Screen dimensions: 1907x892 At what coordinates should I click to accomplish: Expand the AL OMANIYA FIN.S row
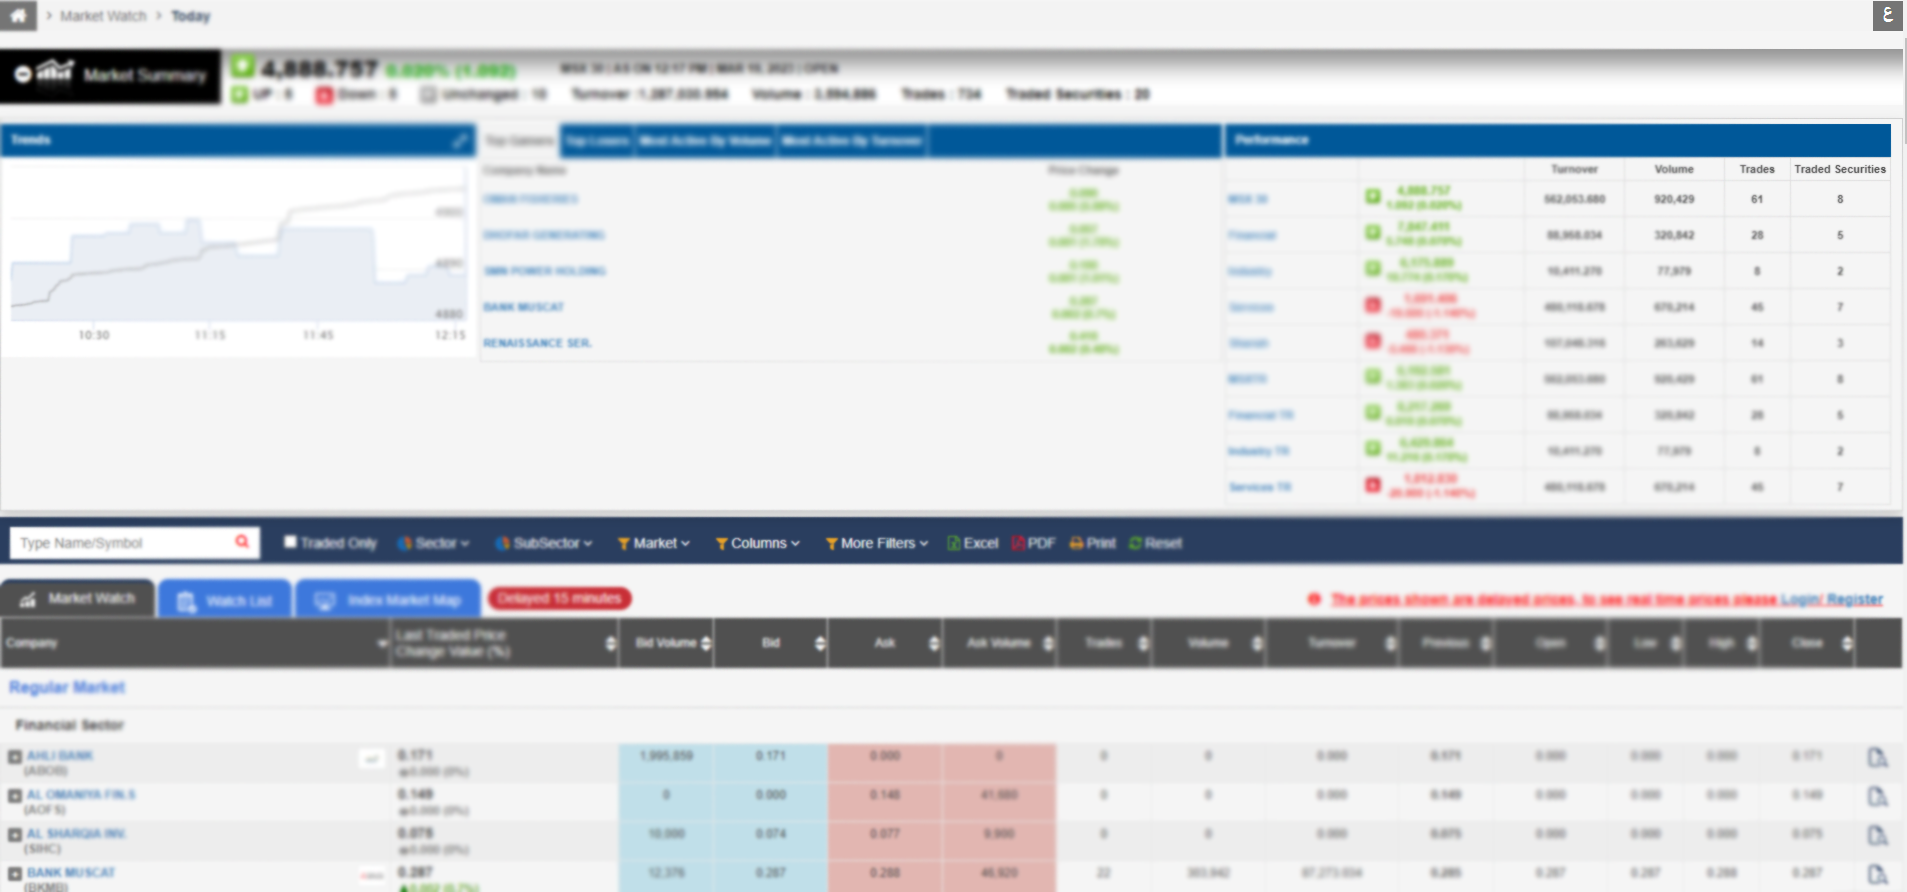[x=15, y=796]
